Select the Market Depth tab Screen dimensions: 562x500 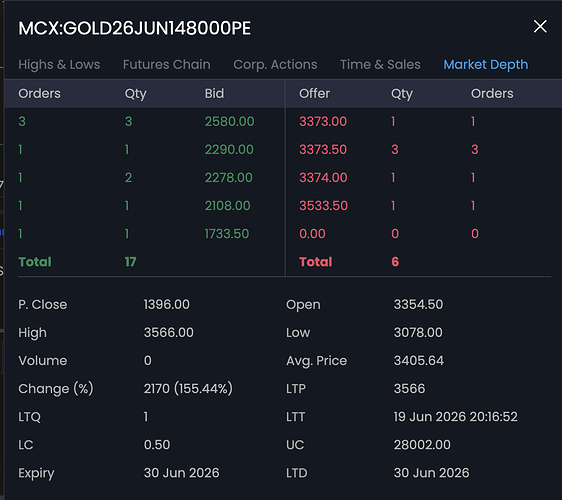coord(486,65)
